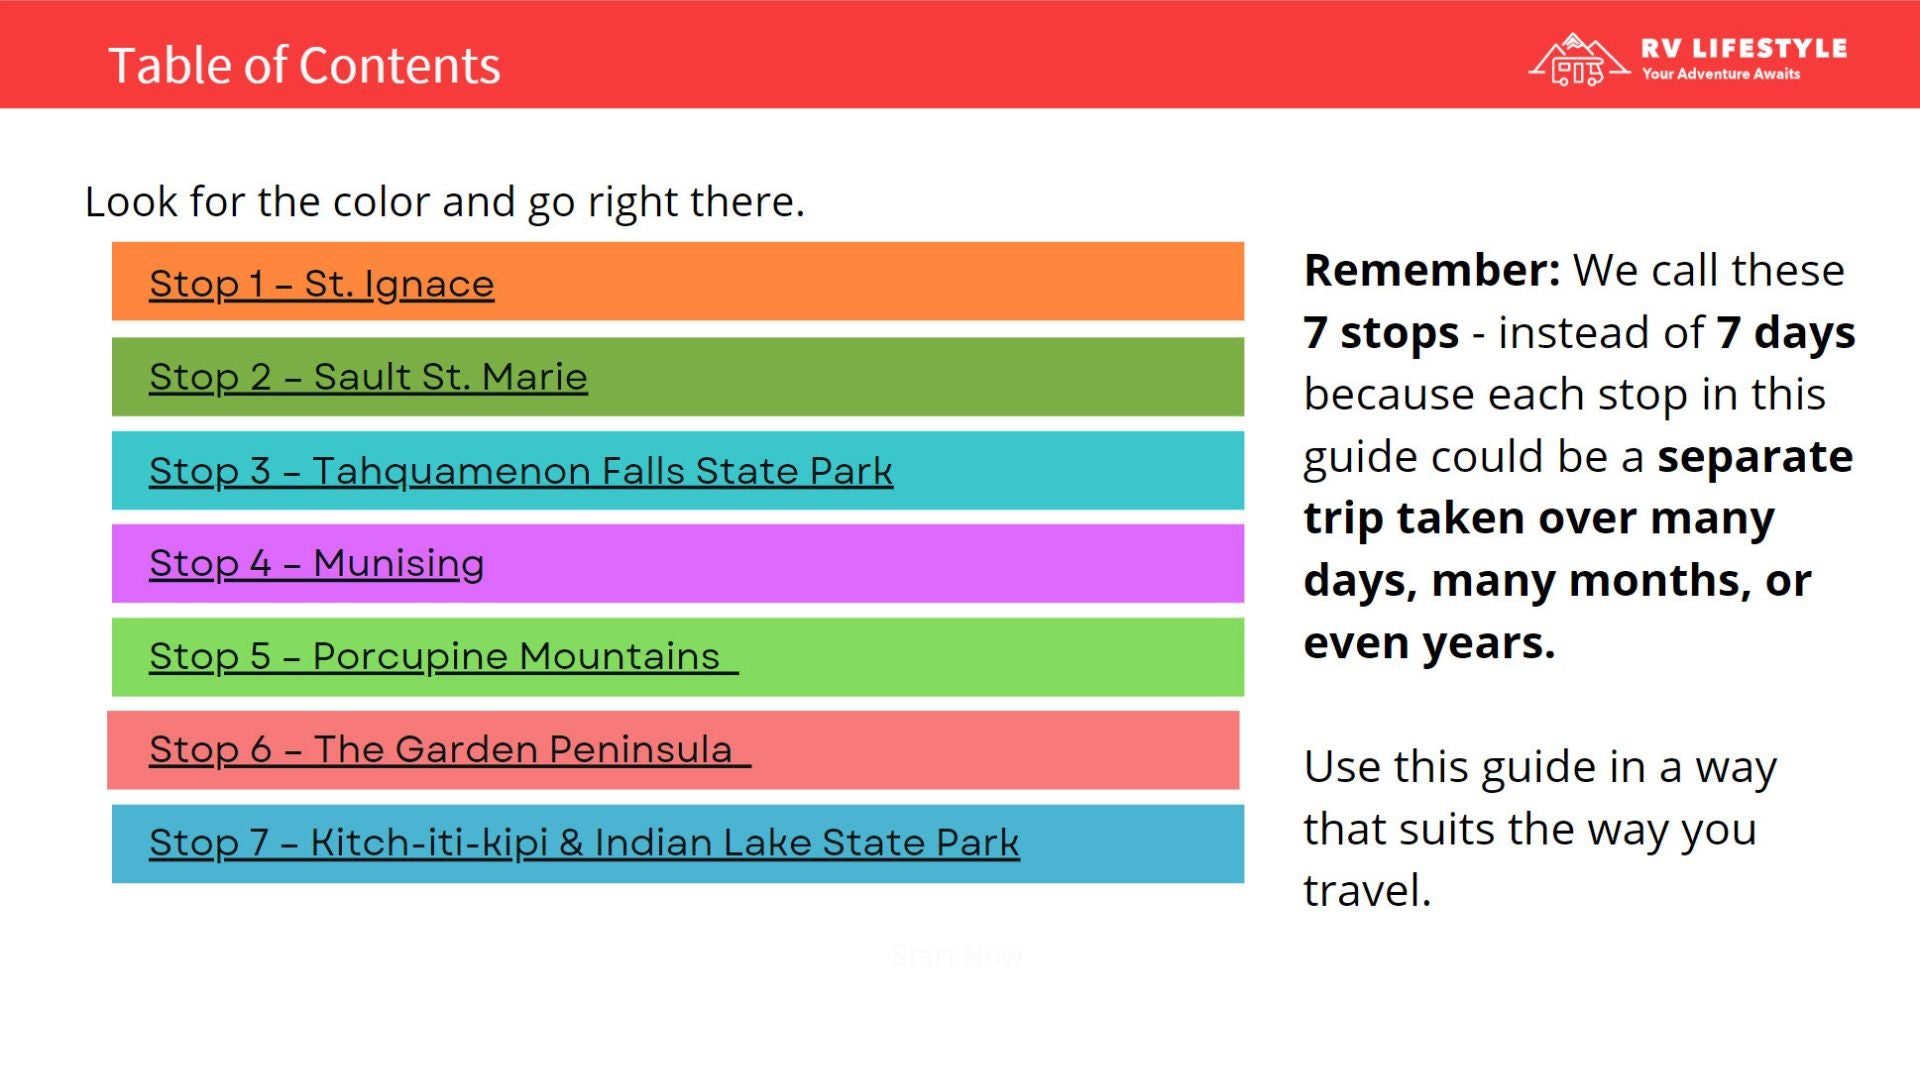Click the RV LIFESTYLE brand name
This screenshot has width=1920, height=1080.
[x=1743, y=48]
